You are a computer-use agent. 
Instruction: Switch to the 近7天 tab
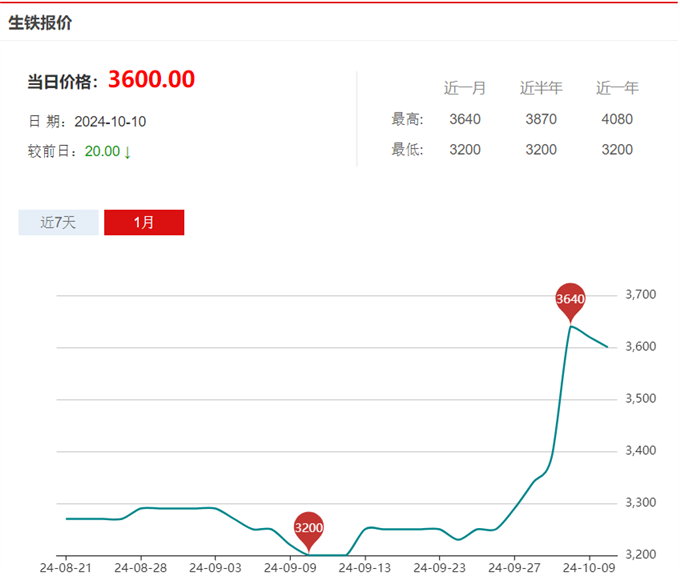pos(58,222)
